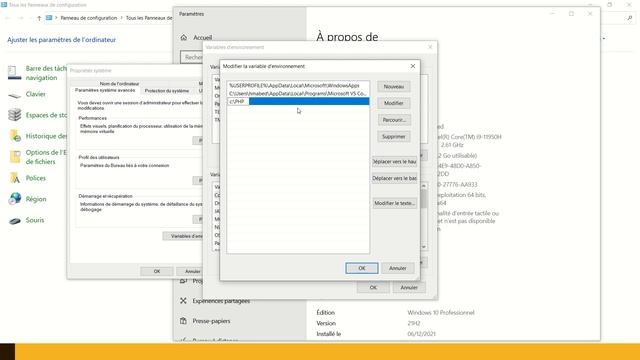
Task: Select the %USERPROFILE% WindowsApps path entry
Action: (298, 86)
